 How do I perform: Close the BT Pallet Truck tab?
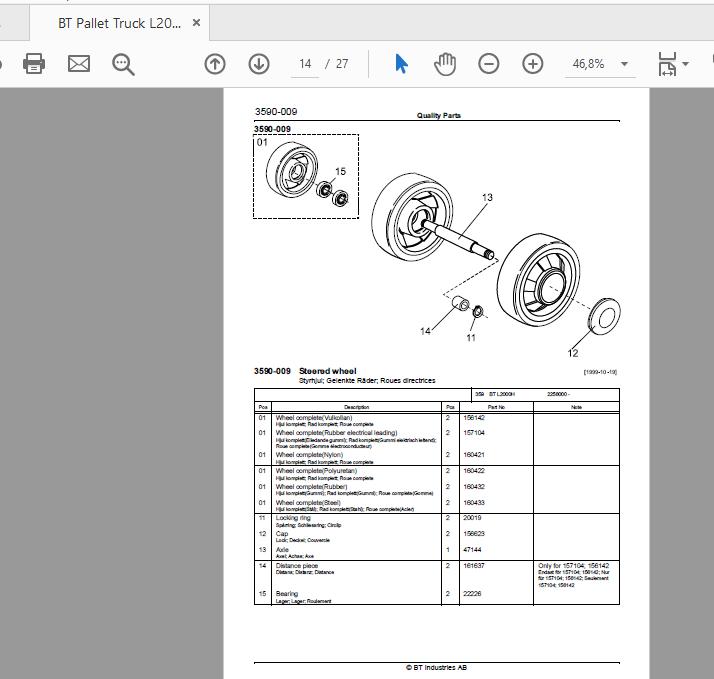click(x=196, y=23)
